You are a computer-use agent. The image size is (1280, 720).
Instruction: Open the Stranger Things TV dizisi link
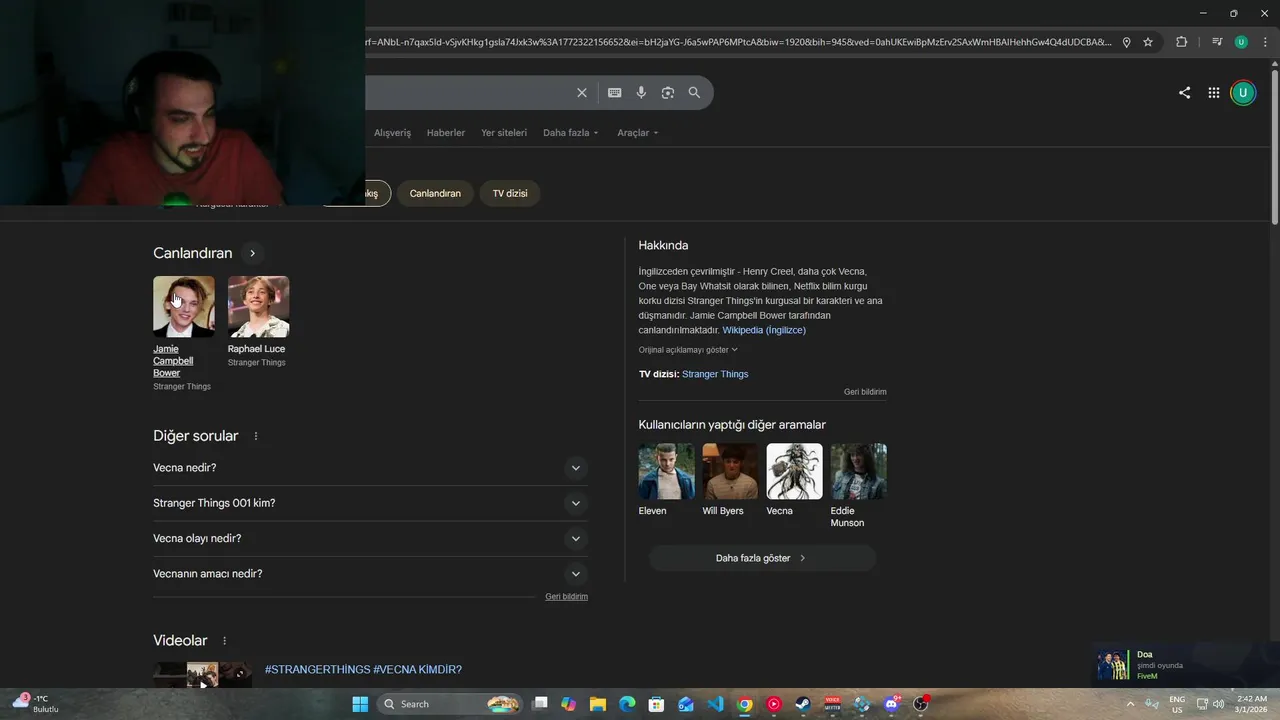(715, 374)
